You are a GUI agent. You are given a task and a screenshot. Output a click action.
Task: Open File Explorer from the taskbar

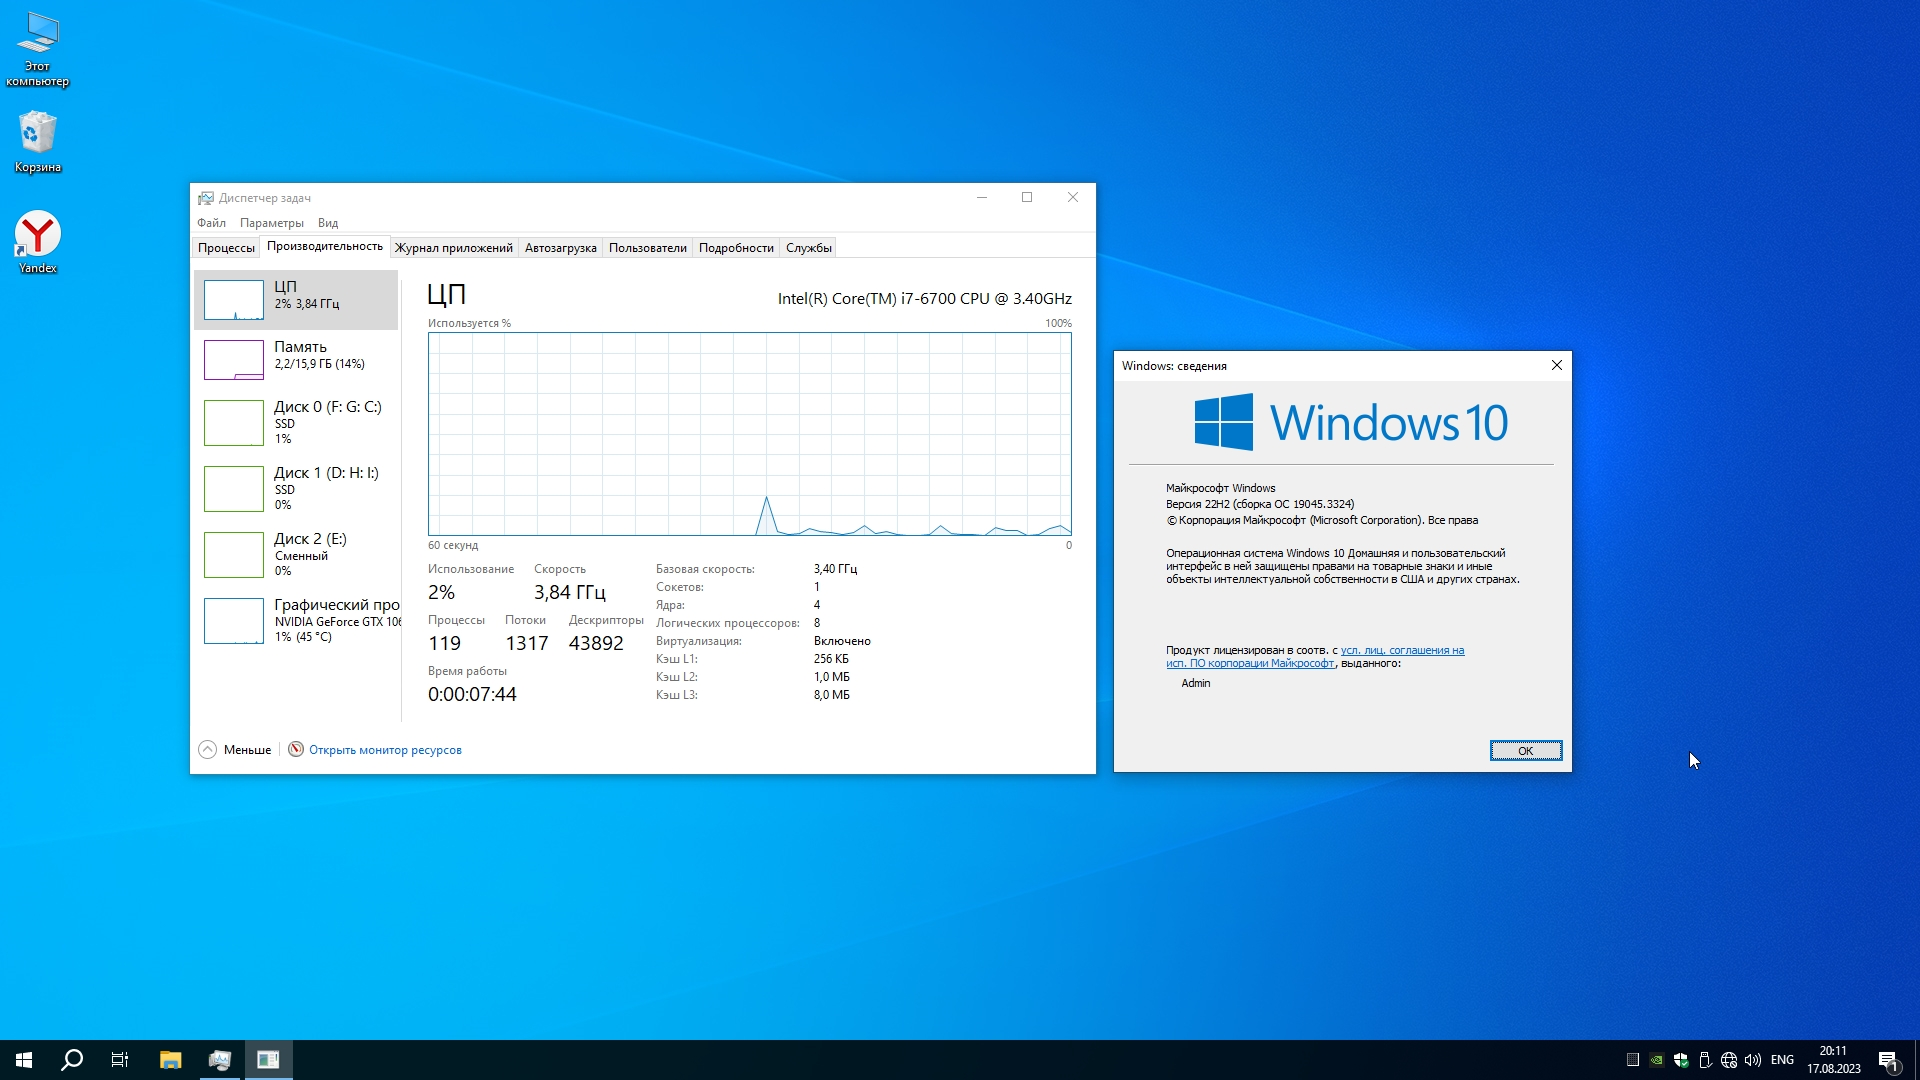pyautogui.click(x=171, y=1060)
